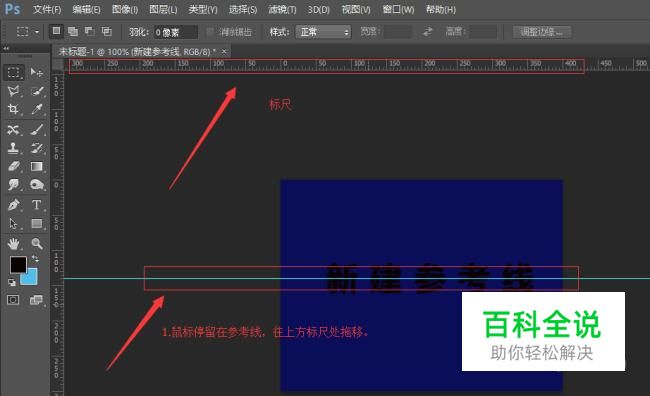The image size is (650, 396).
Task: Collapse the tools panel with double arrow
Action: [x=6, y=49]
